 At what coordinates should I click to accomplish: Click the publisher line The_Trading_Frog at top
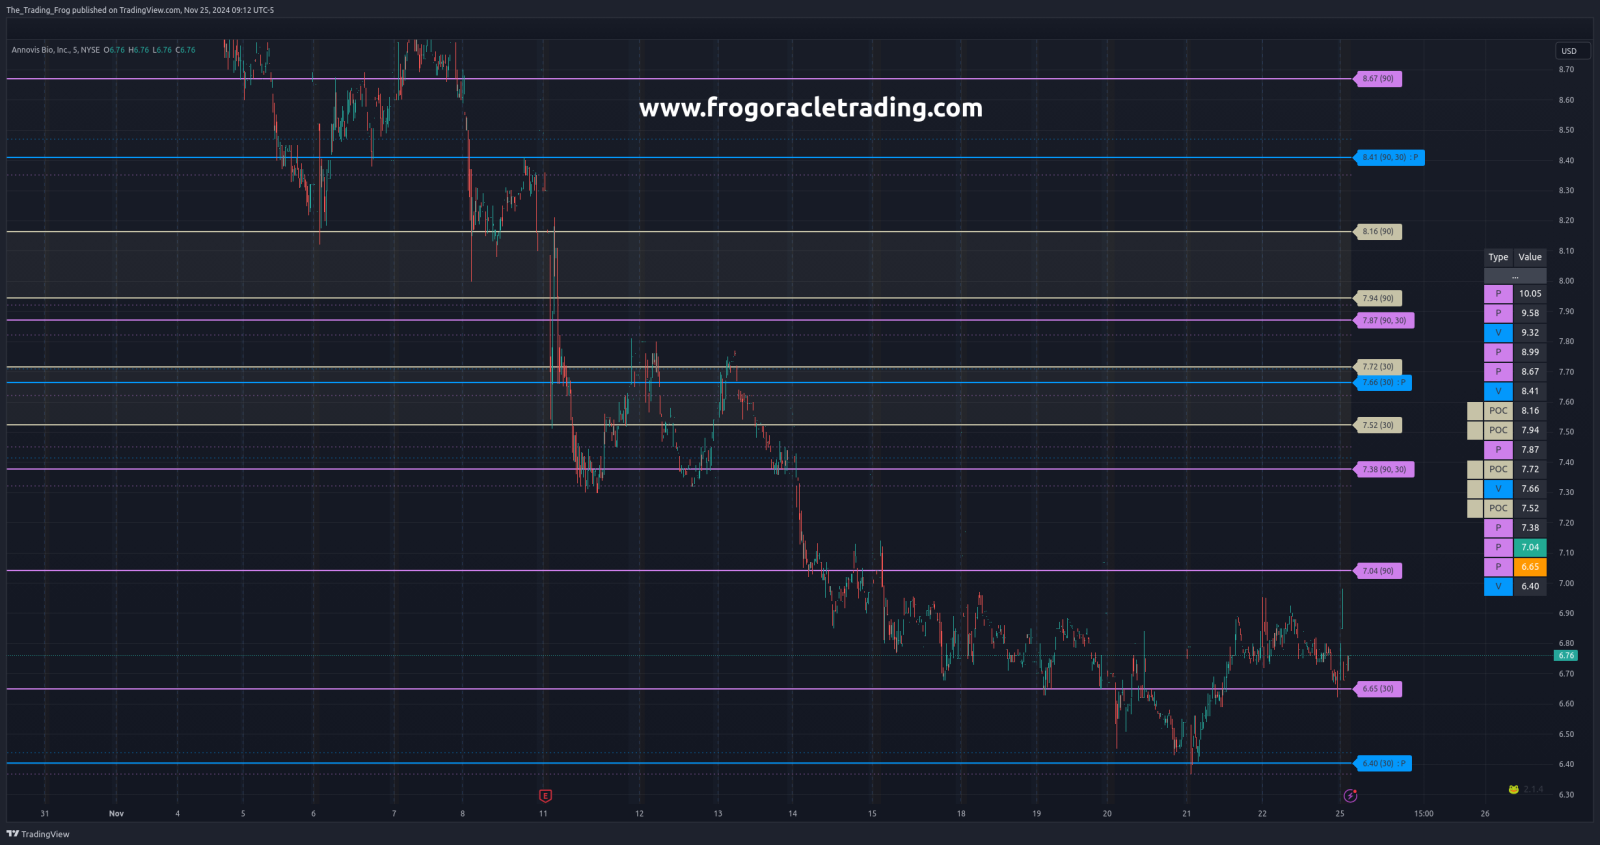click(x=140, y=10)
